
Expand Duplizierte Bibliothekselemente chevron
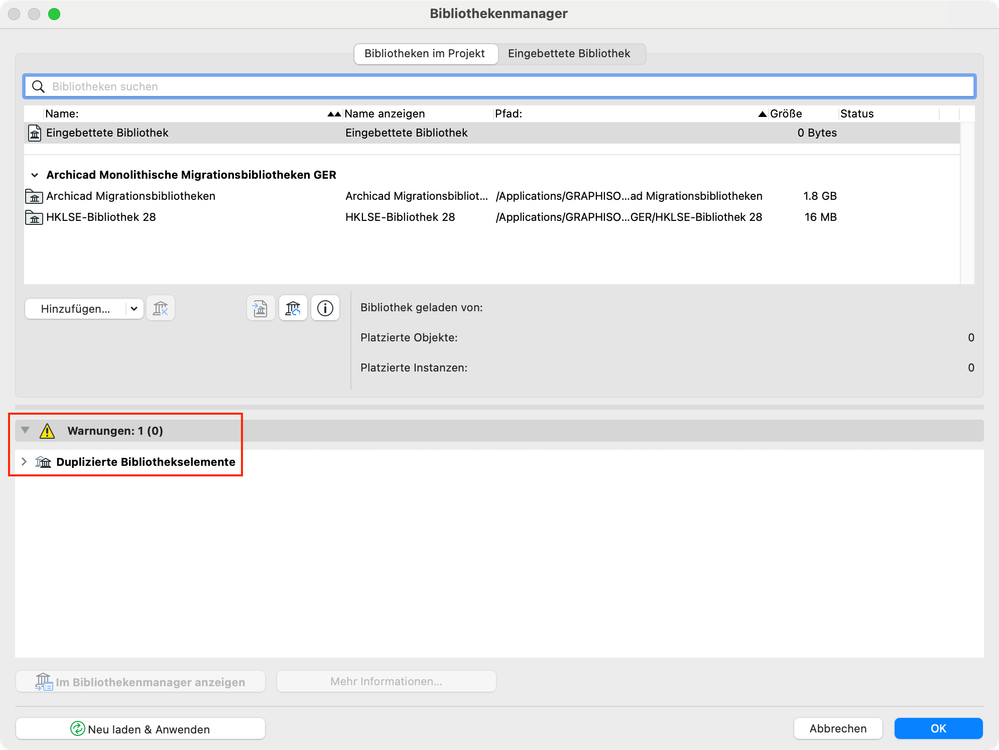point(24,461)
